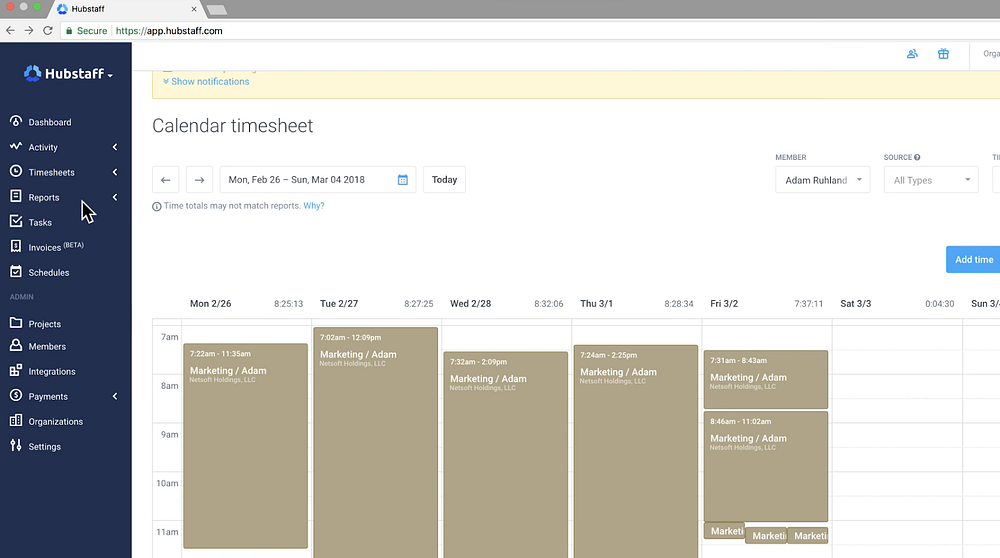Click the Reports document icon
The height and width of the screenshot is (558, 1000).
coord(16,196)
